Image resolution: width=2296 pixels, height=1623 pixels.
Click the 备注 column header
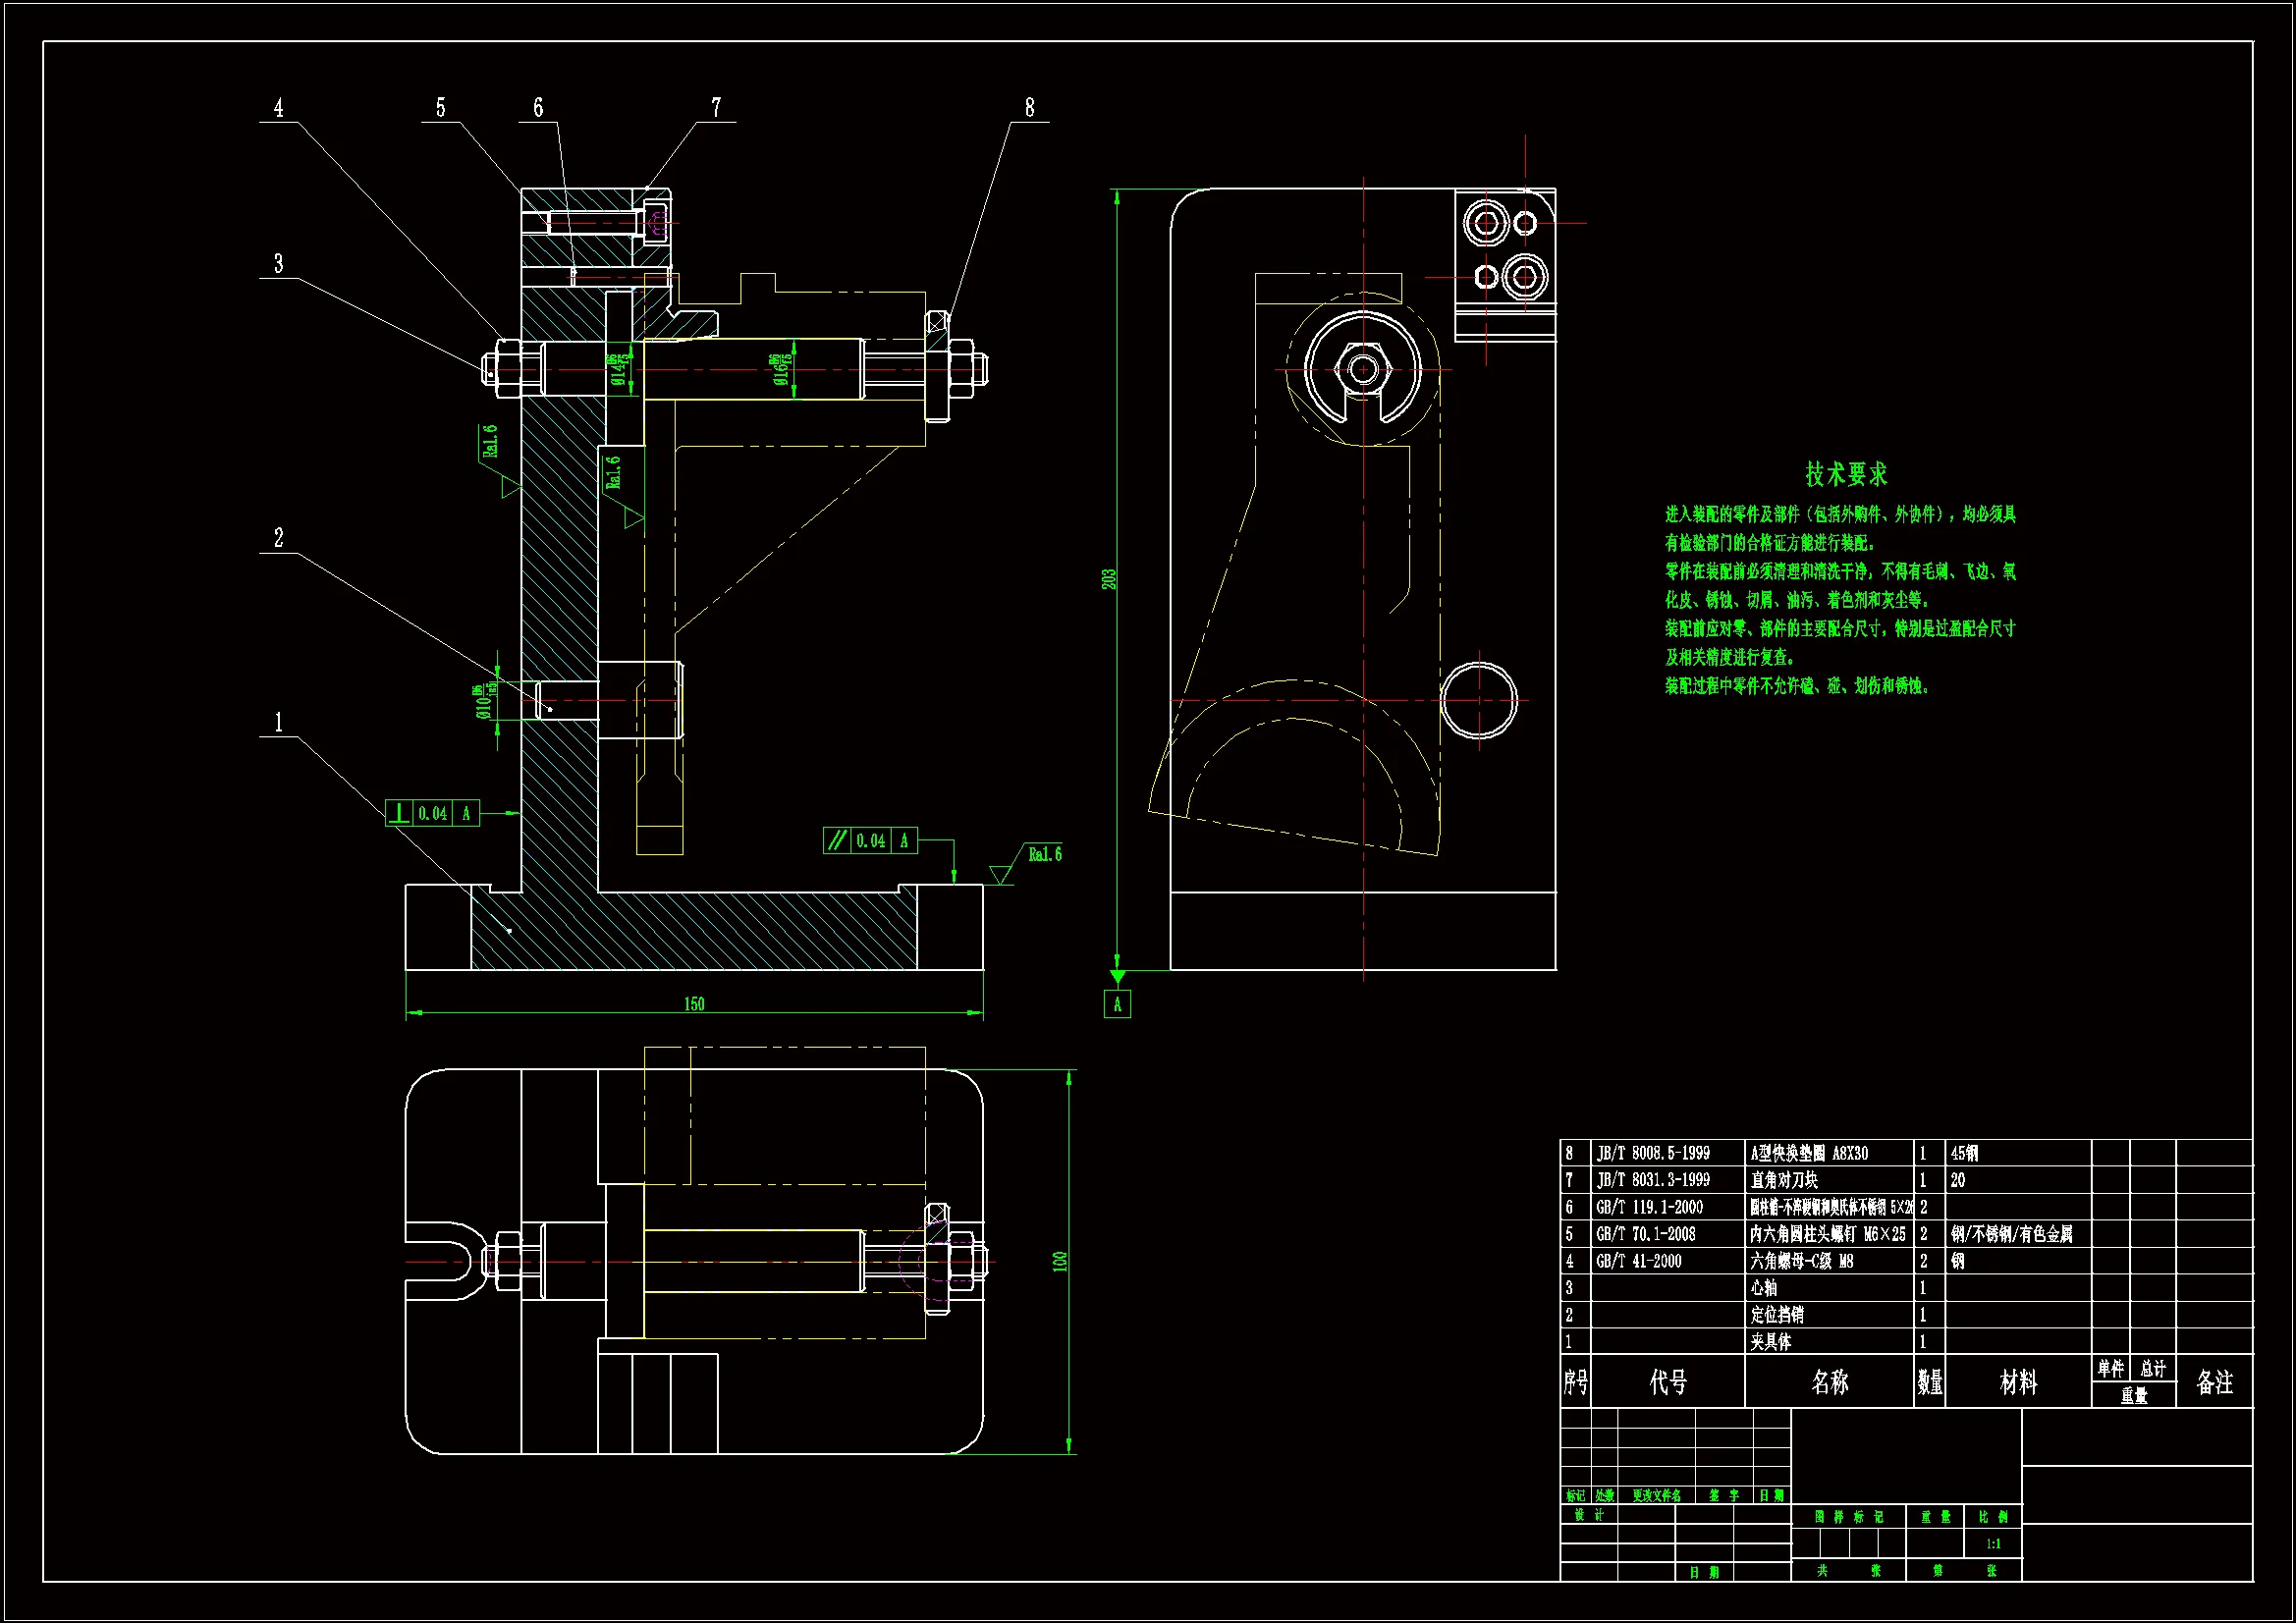[x=2214, y=1382]
